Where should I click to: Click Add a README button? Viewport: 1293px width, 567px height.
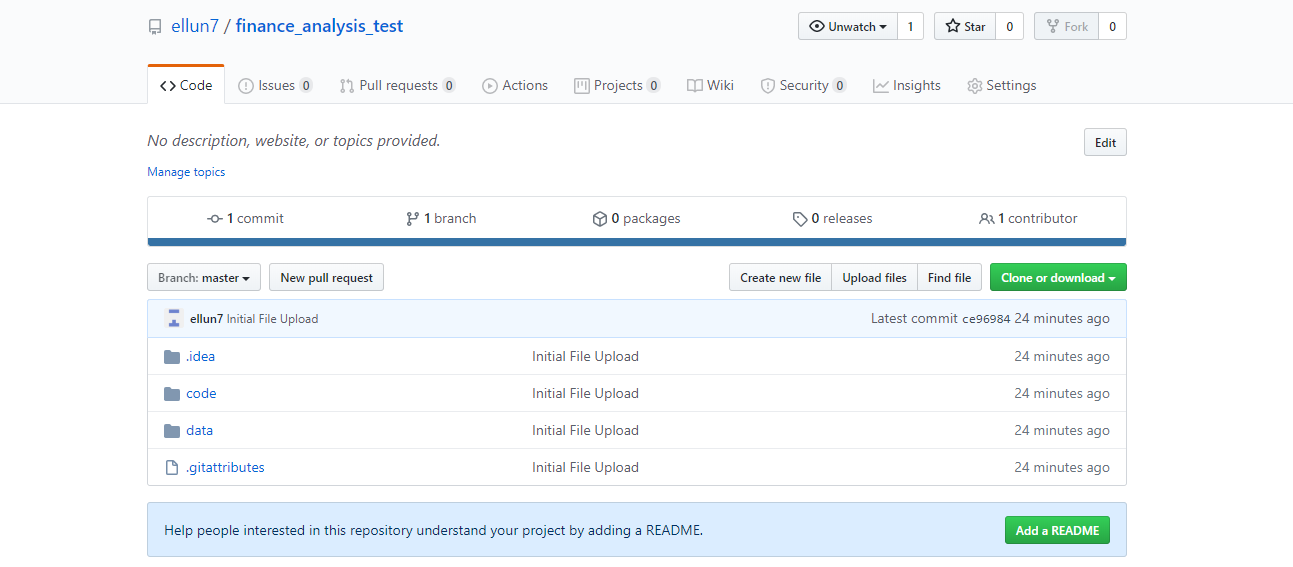[x=1057, y=530]
